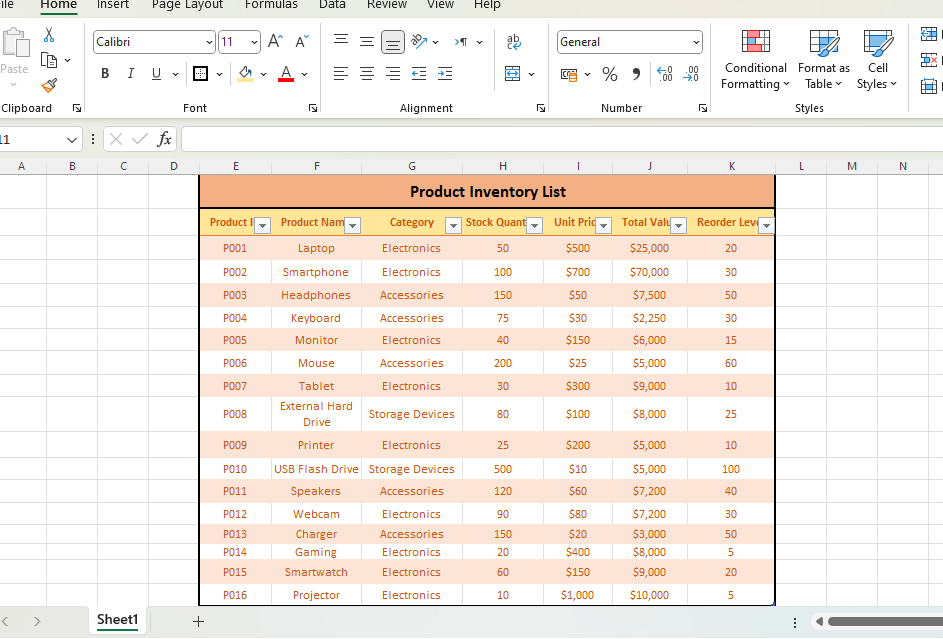Toggle Italic formatting
943x639 pixels.
[131, 74]
